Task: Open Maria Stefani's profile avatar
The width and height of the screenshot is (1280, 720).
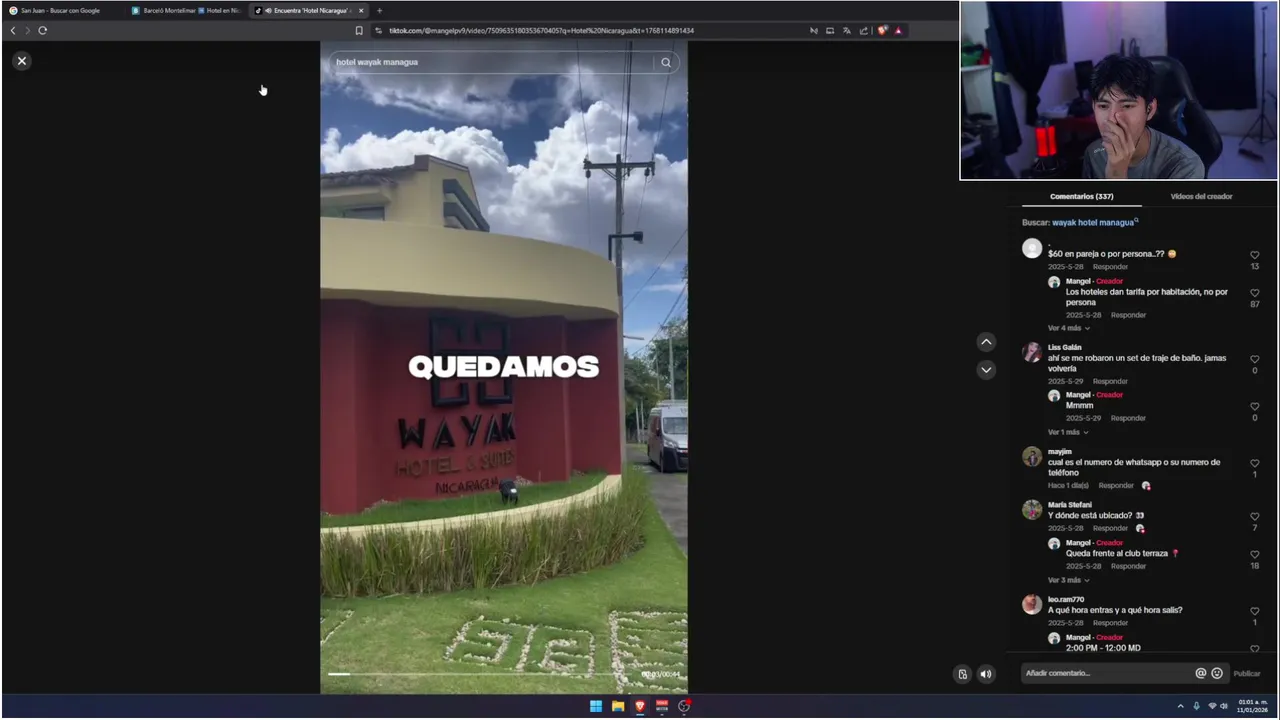Action: click(1032, 509)
